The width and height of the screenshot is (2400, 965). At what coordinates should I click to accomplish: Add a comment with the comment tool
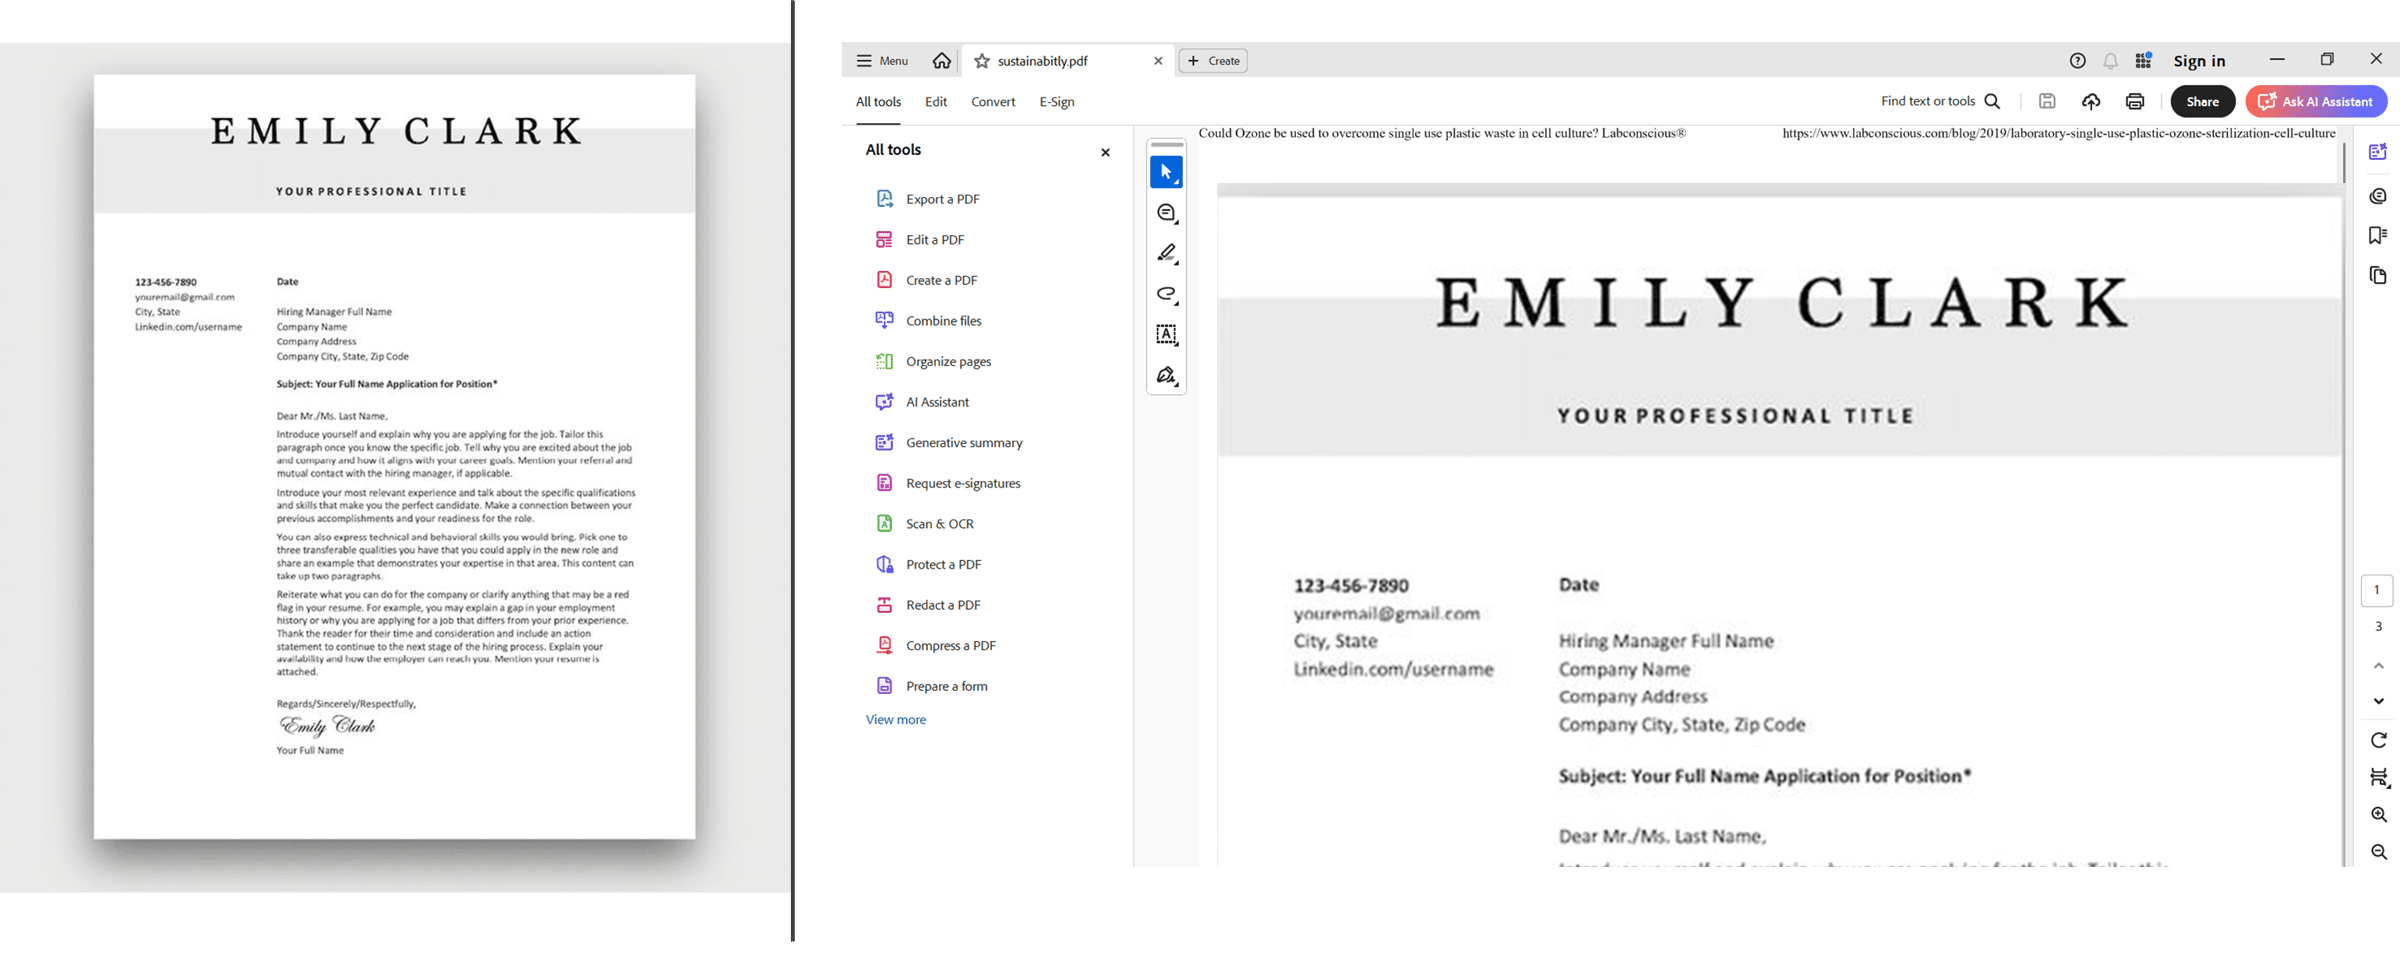pyautogui.click(x=1166, y=213)
